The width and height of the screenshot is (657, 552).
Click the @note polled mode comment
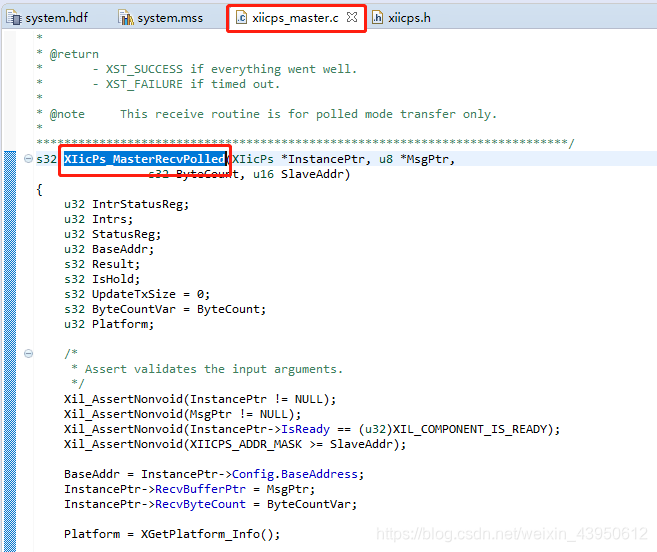[266, 114]
